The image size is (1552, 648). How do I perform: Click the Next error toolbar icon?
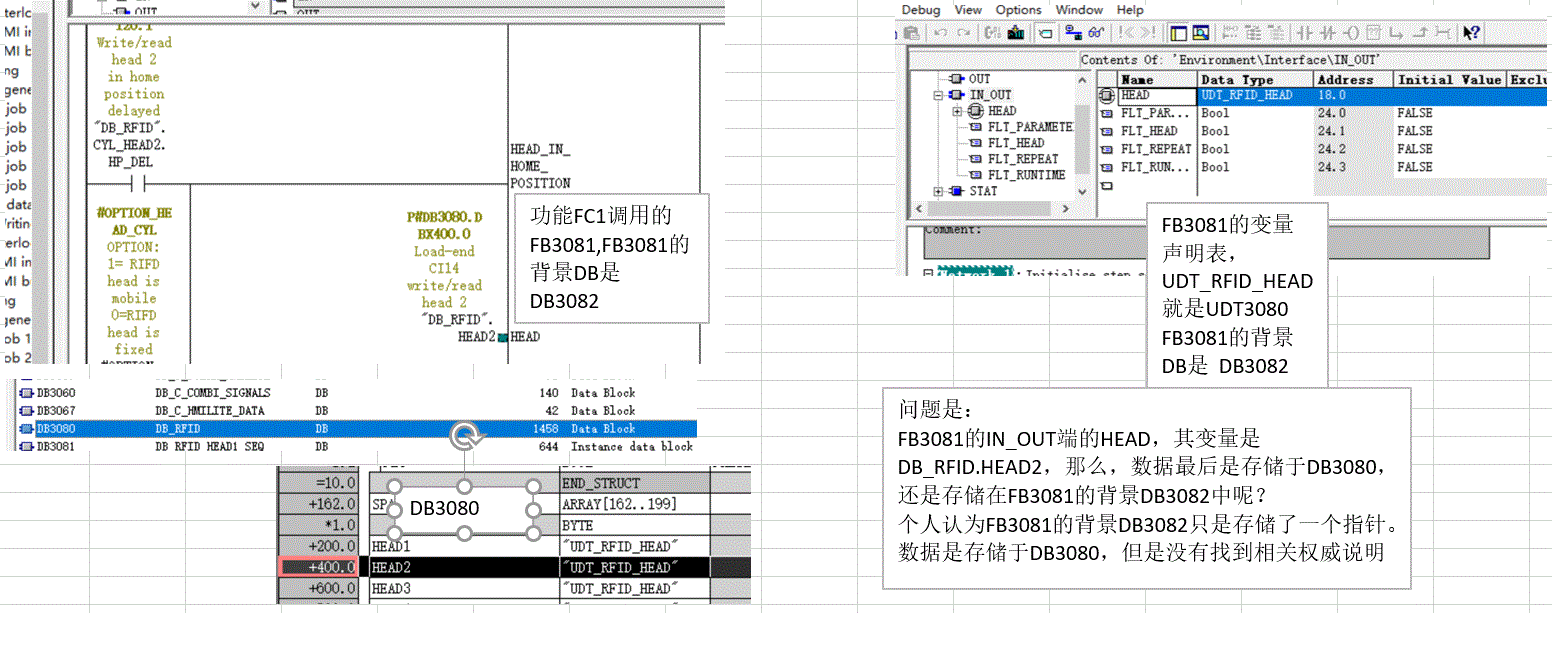[1148, 33]
